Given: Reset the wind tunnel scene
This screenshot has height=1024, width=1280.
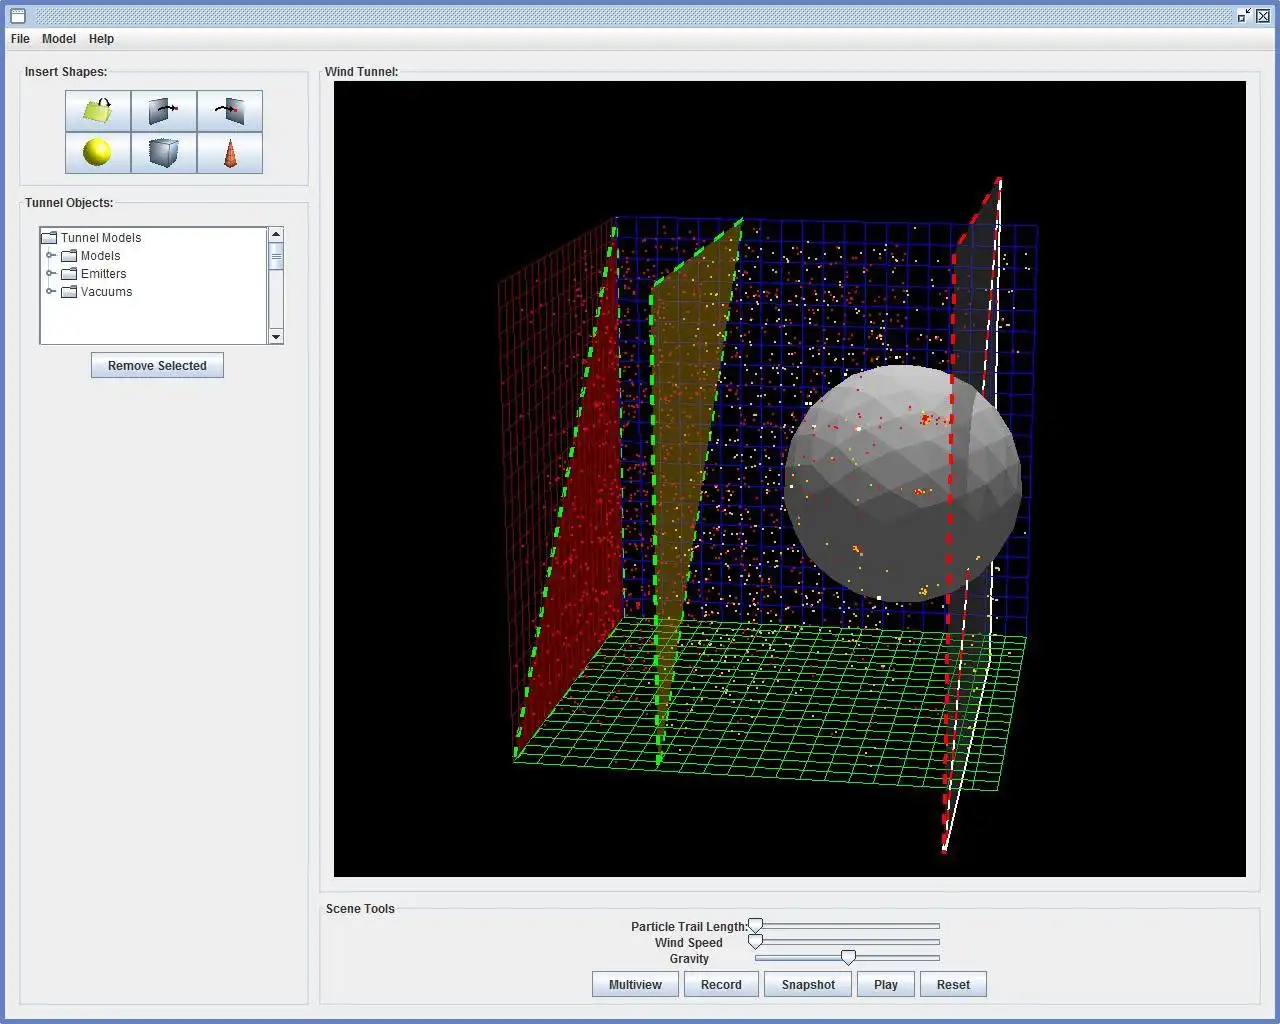Looking at the screenshot, I should click(x=953, y=985).
